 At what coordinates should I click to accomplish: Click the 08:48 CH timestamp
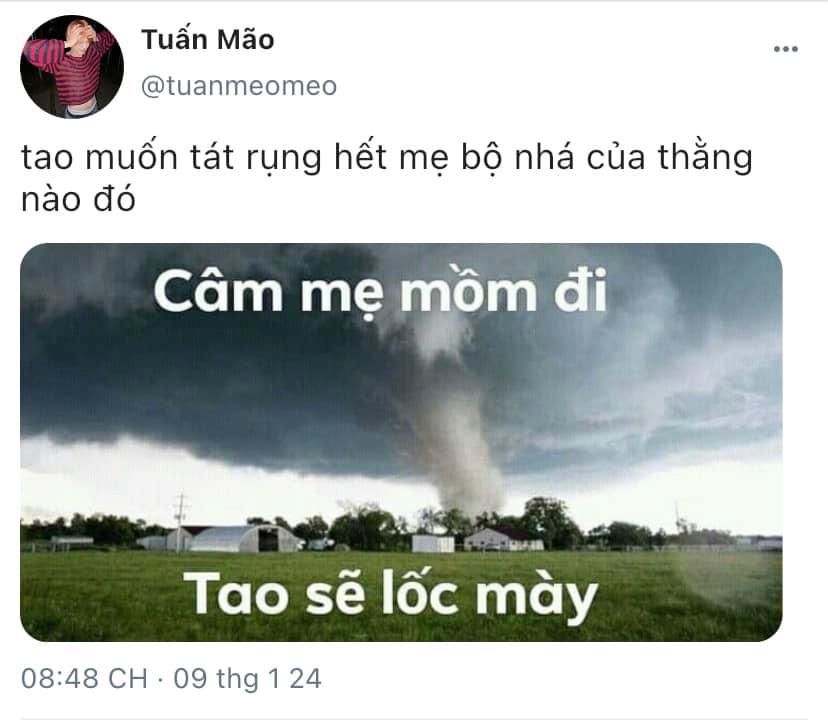click(84, 679)
